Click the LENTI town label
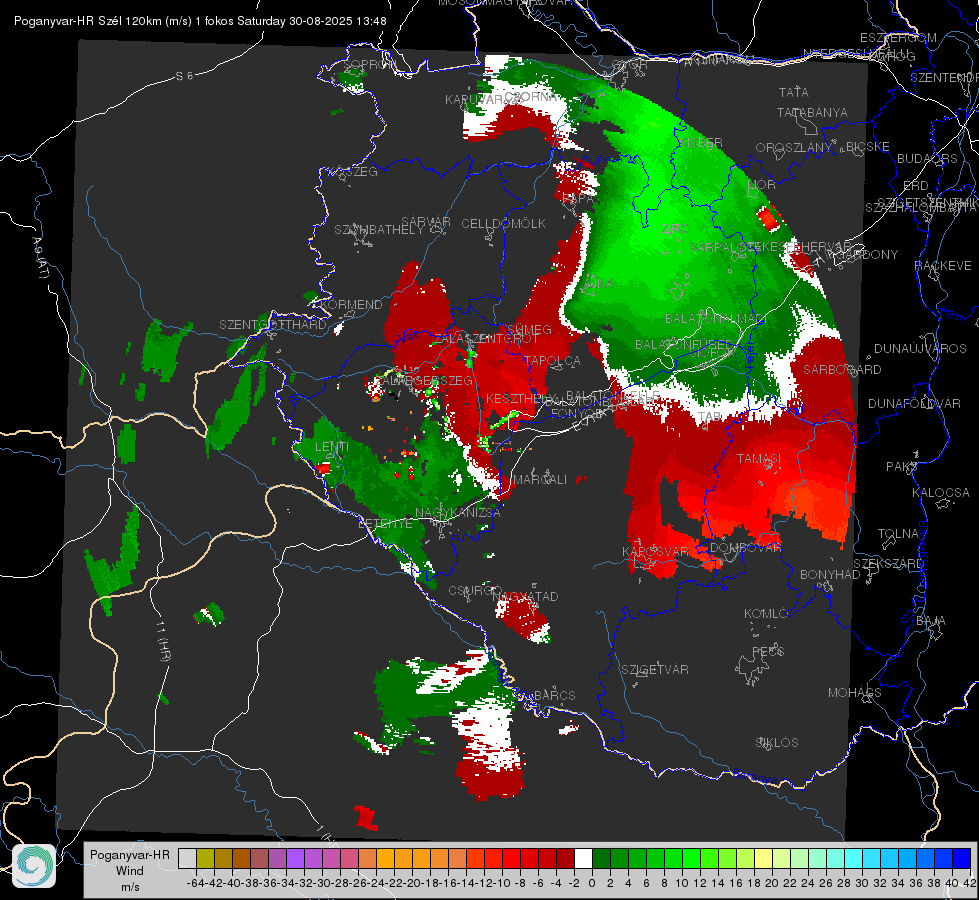Screen dimensions: 979x900 click(332, 447)
